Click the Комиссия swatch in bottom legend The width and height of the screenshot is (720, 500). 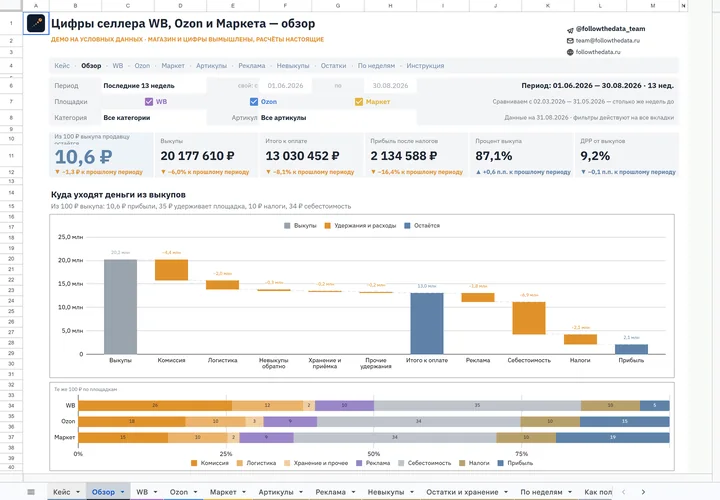tap(194, 463)
